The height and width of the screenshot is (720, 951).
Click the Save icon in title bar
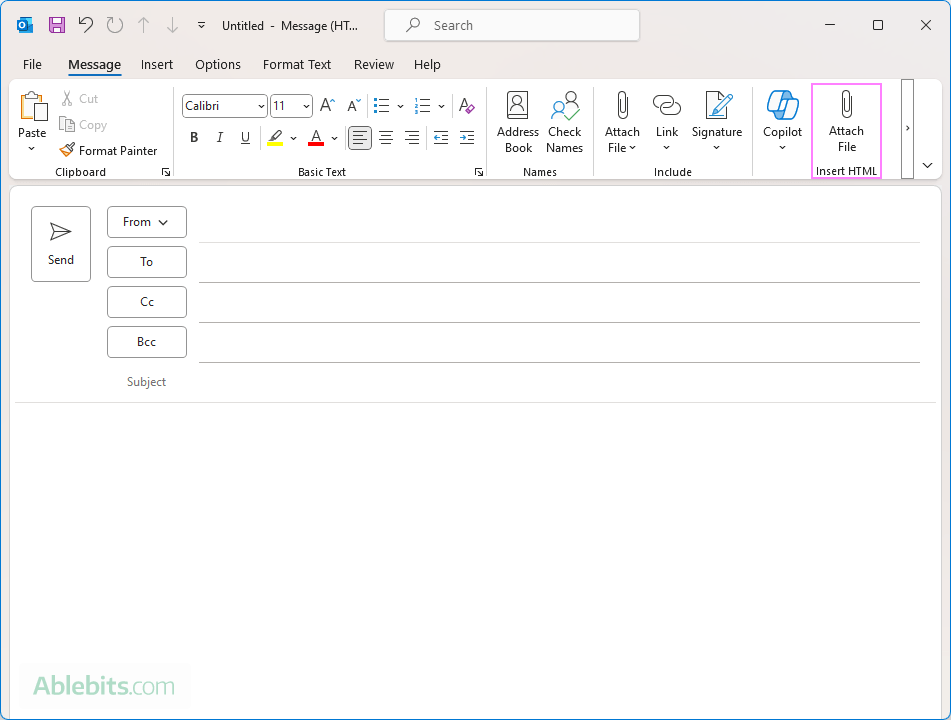pyautogui.click(x=57, y=25)
